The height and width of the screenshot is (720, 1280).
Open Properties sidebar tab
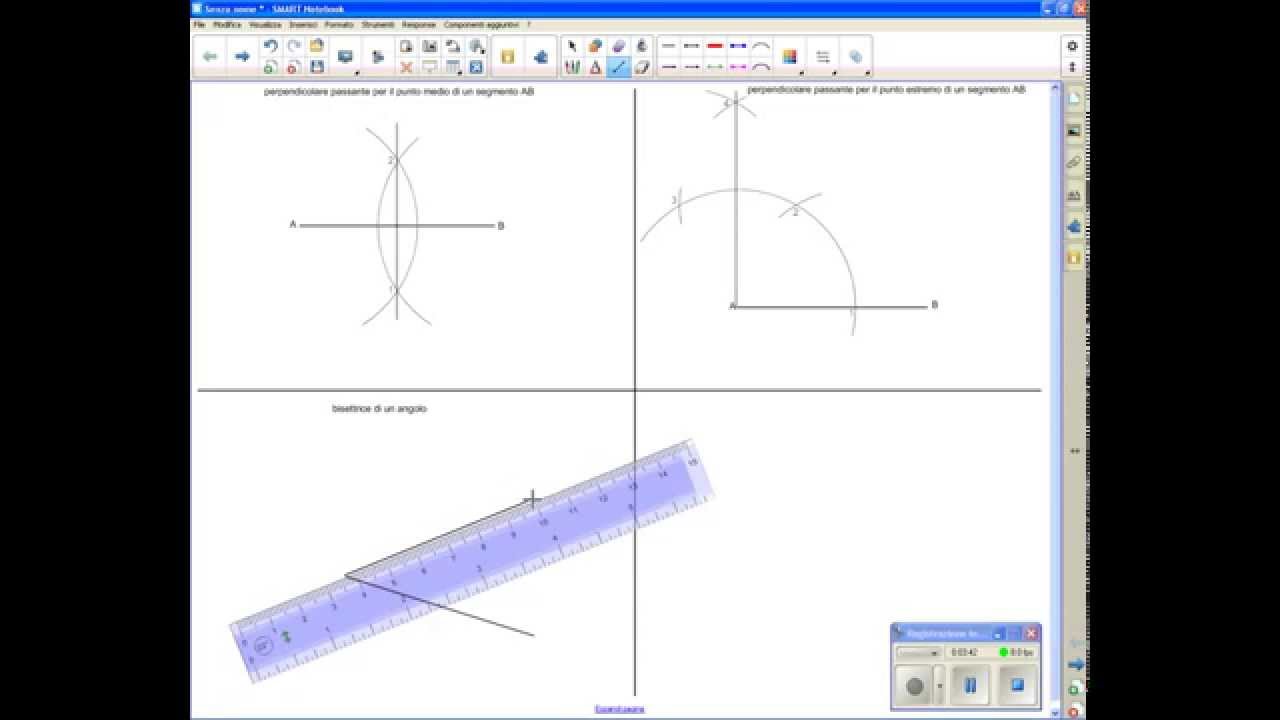click(x=1074, y=194)
